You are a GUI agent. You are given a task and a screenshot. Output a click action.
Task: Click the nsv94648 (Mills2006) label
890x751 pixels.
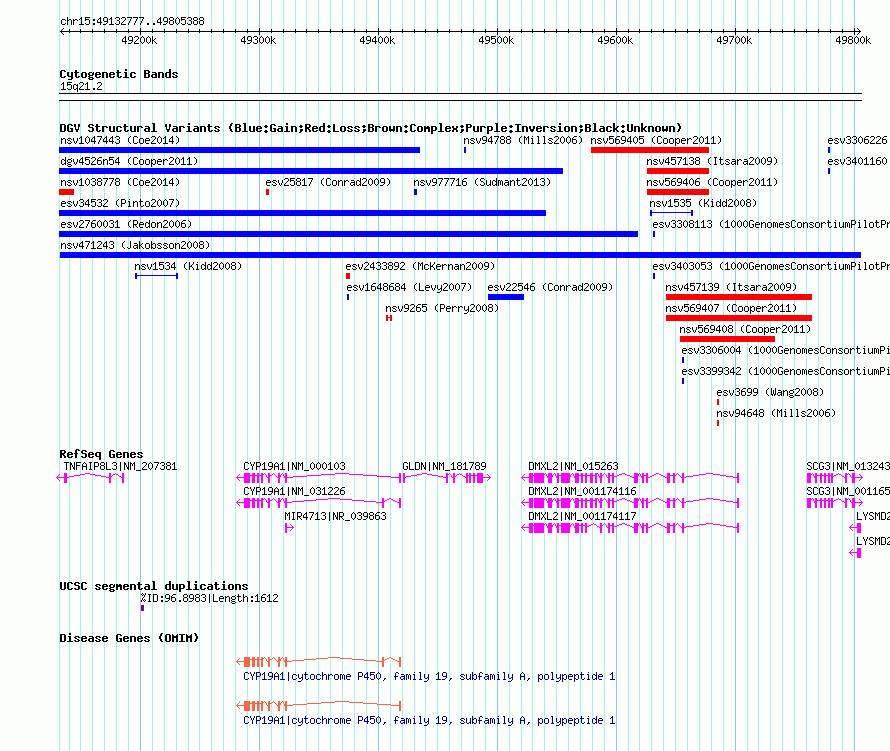[776, 413]
